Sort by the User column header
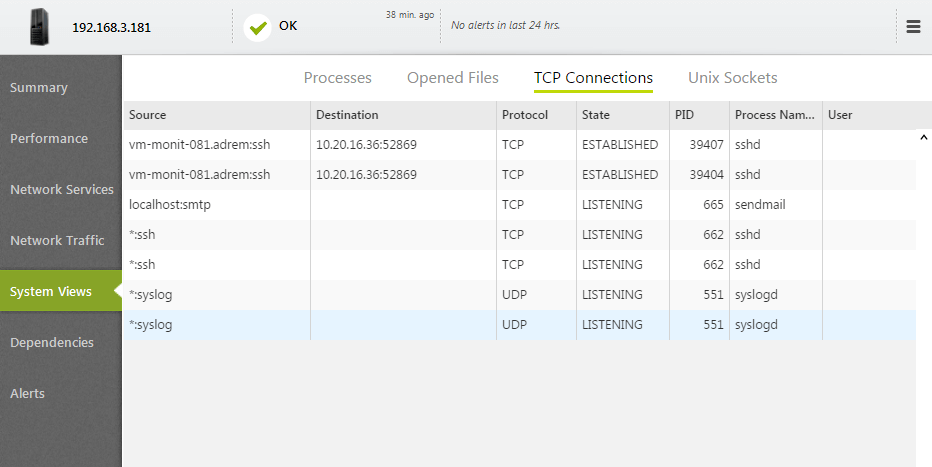Screen dimensions: 932x467 [869, 115]
